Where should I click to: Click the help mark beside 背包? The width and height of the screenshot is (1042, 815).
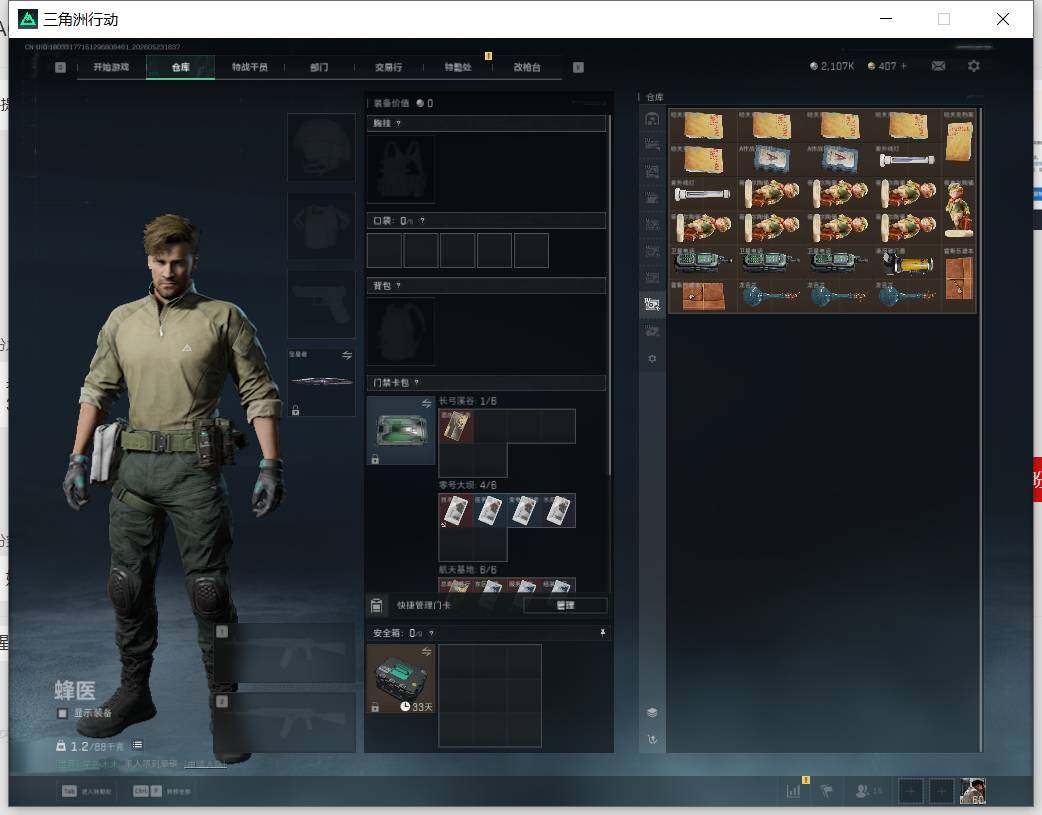click(398, 286)
